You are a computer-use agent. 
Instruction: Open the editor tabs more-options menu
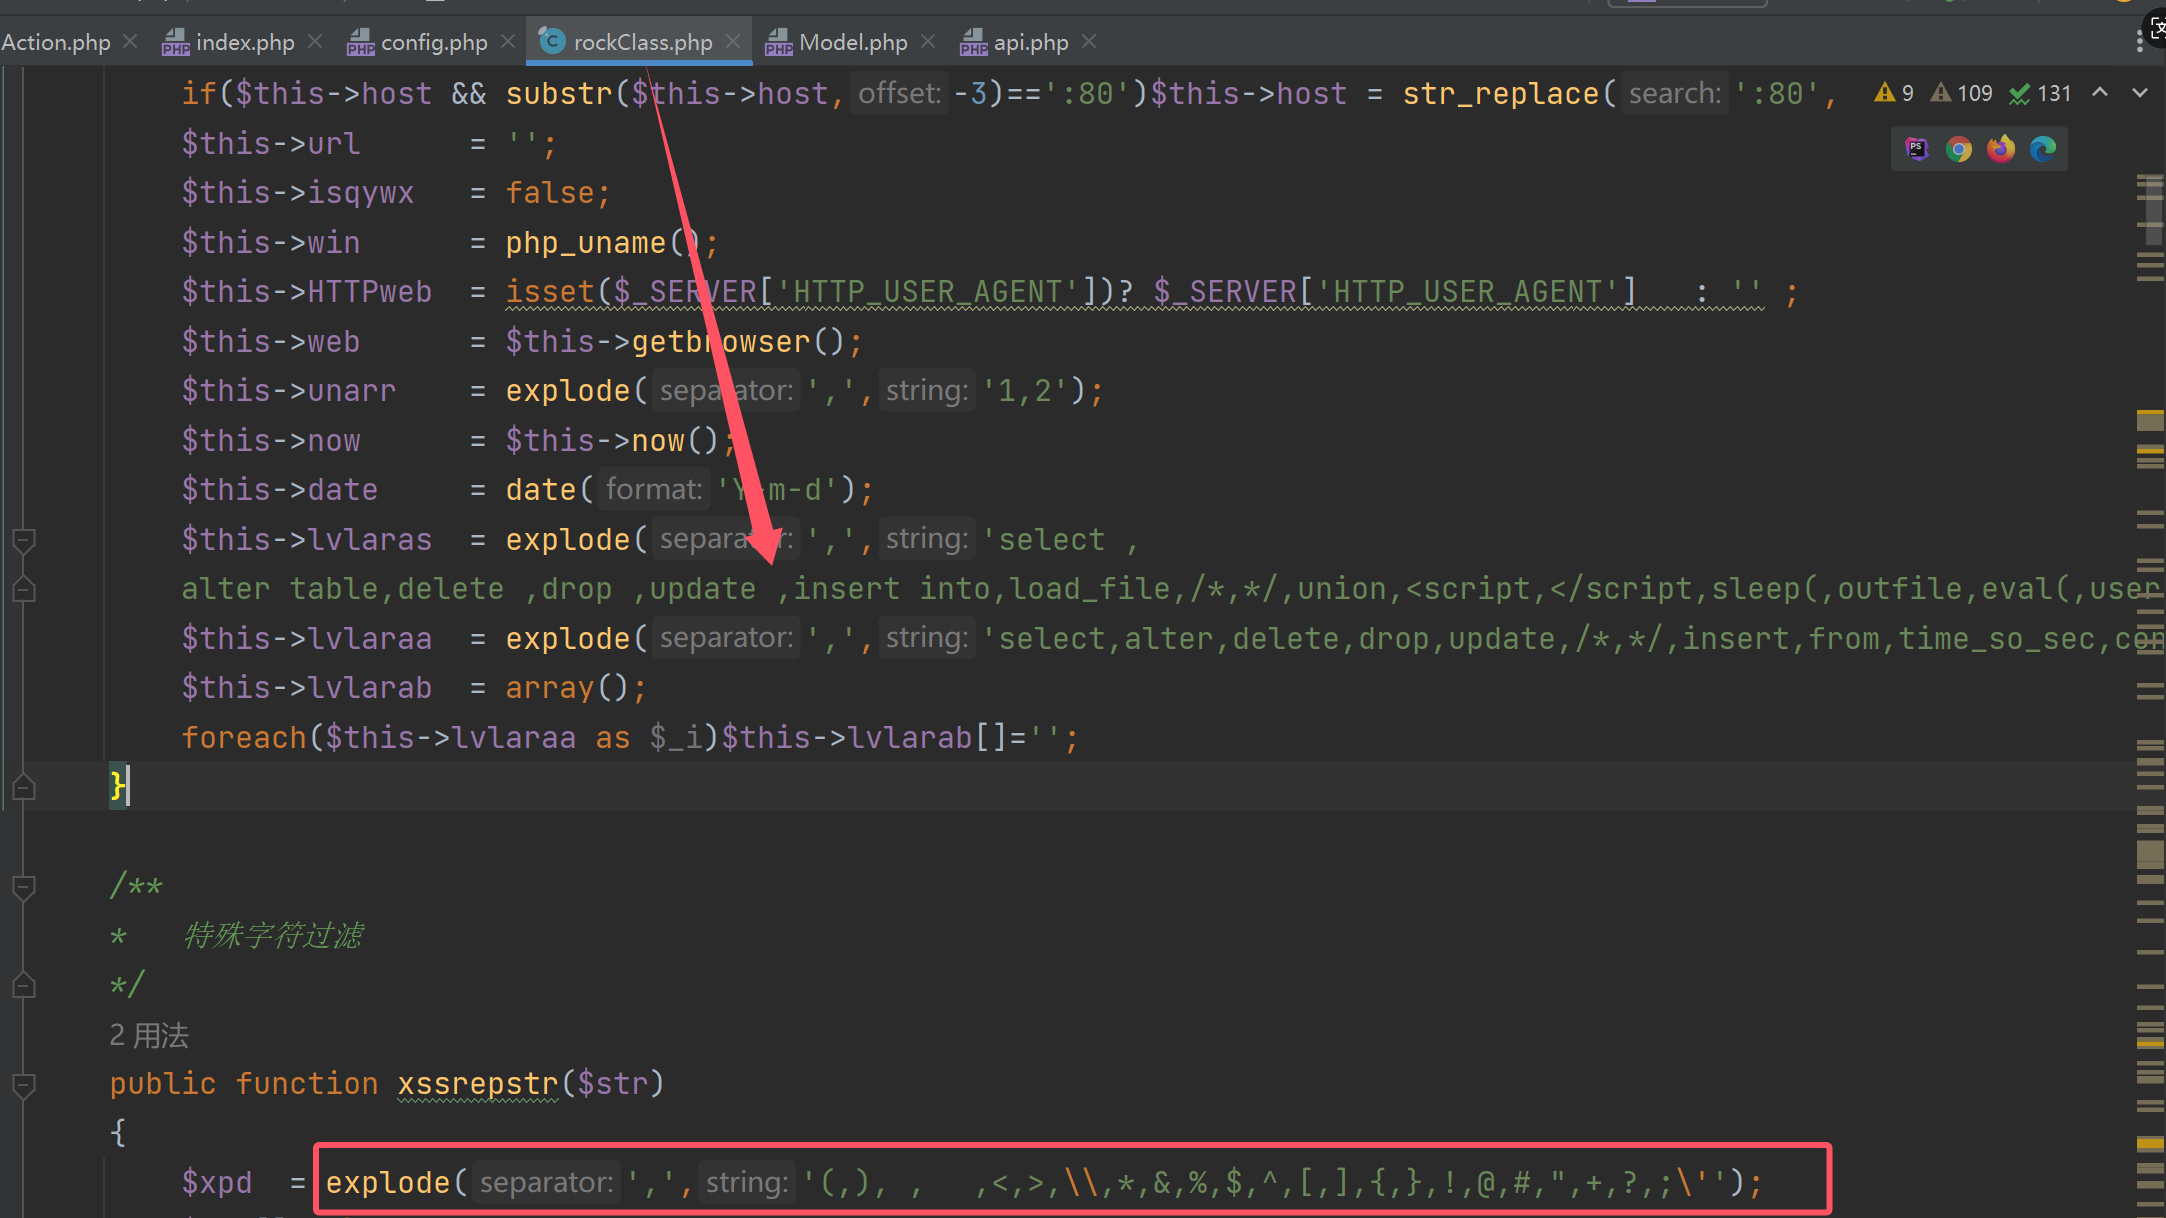(2139, 41)
